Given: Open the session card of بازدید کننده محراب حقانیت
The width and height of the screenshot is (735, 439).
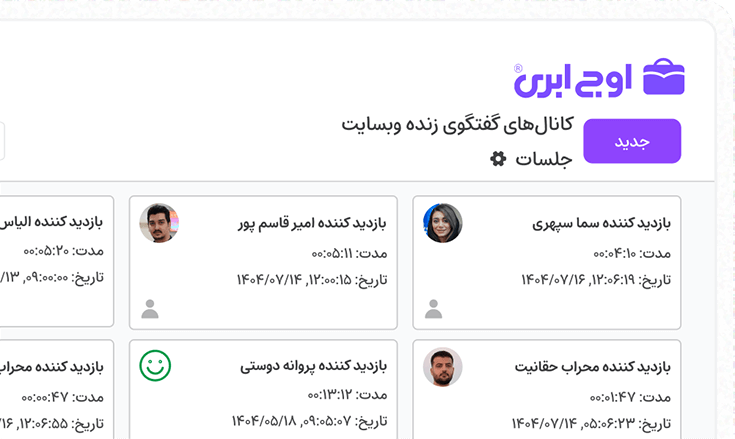Looking at the screenshot, I should [x=547, y=389].
